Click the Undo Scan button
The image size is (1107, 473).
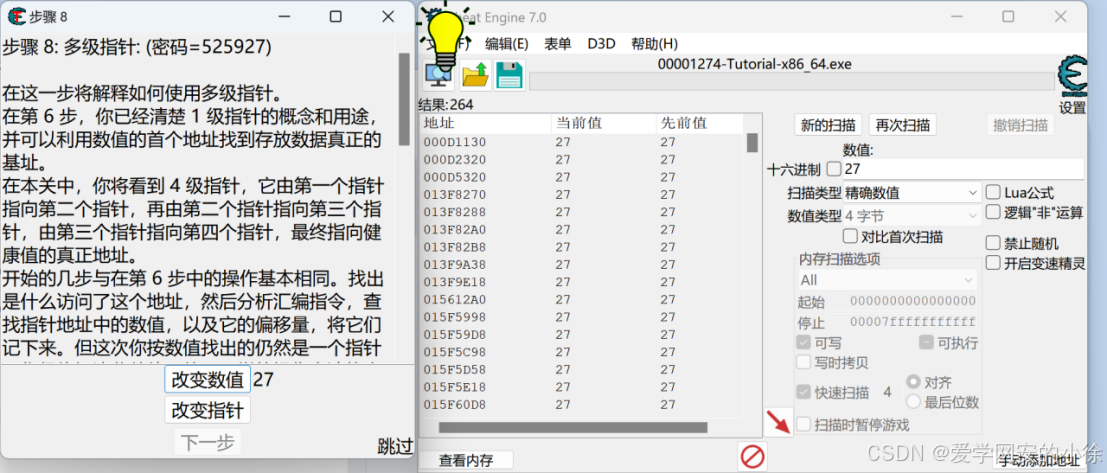[x=1020, y=126]
